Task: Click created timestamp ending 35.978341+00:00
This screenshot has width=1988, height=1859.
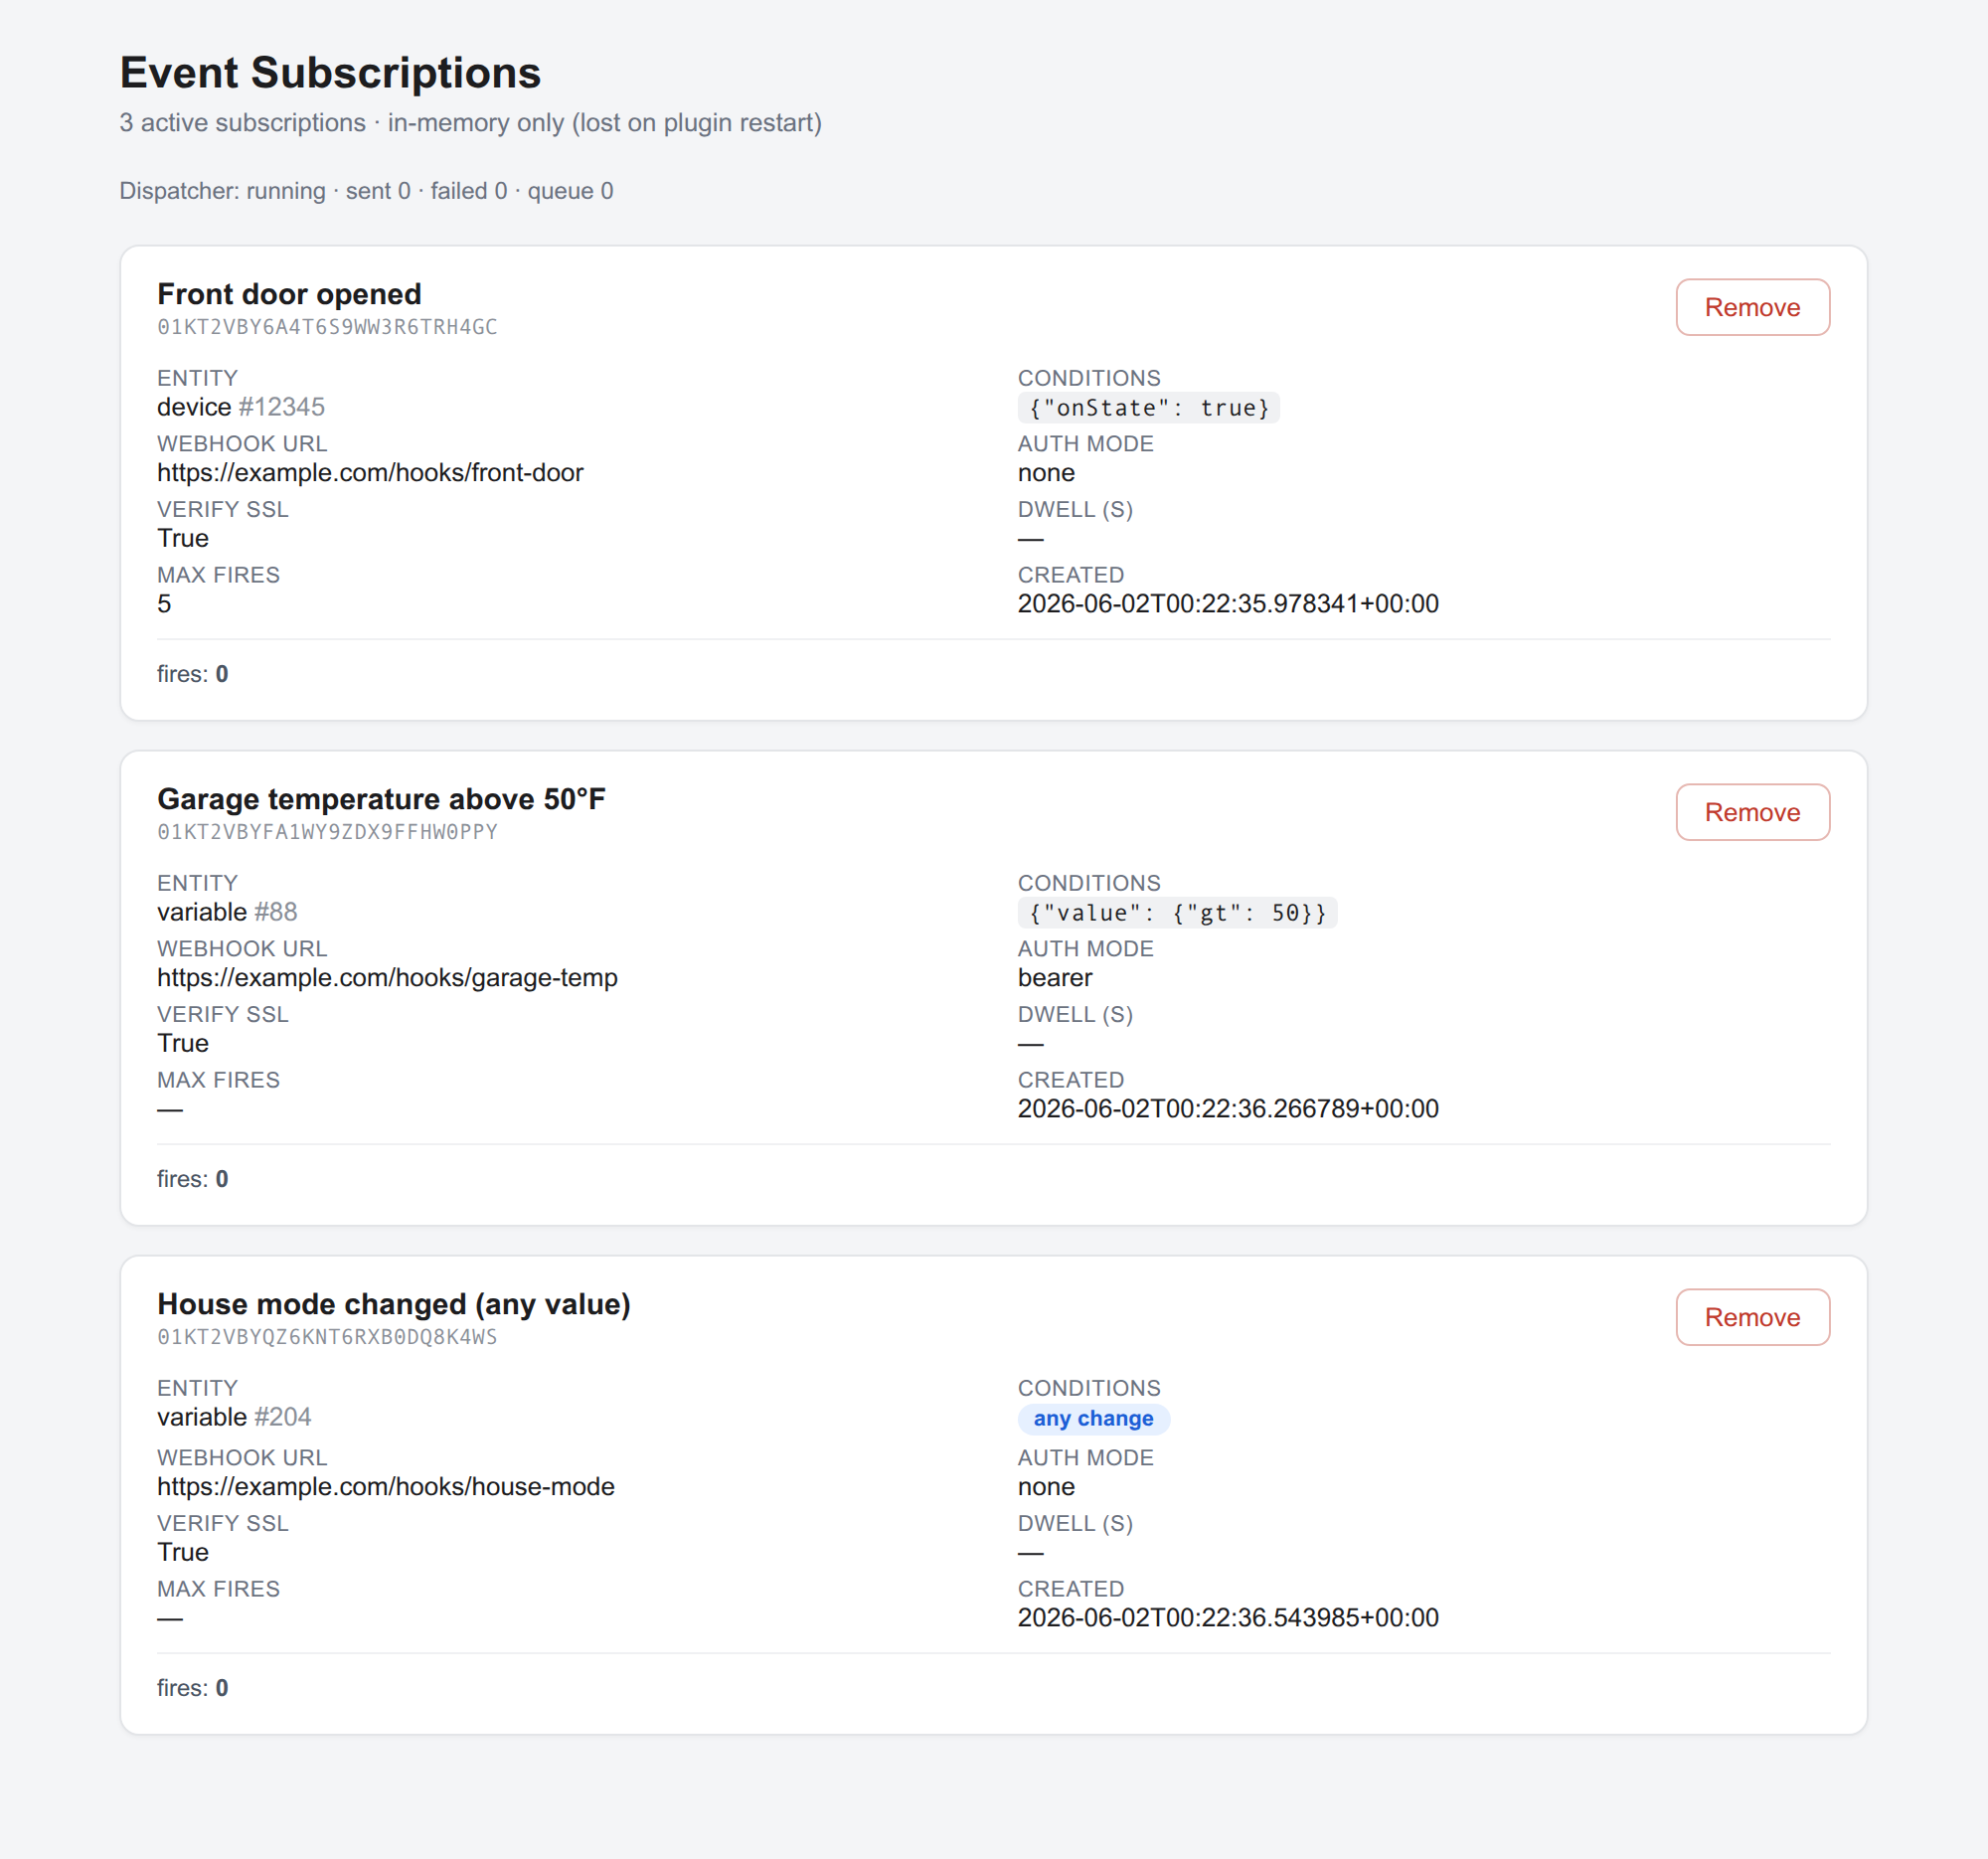Action: point(1228,604)
